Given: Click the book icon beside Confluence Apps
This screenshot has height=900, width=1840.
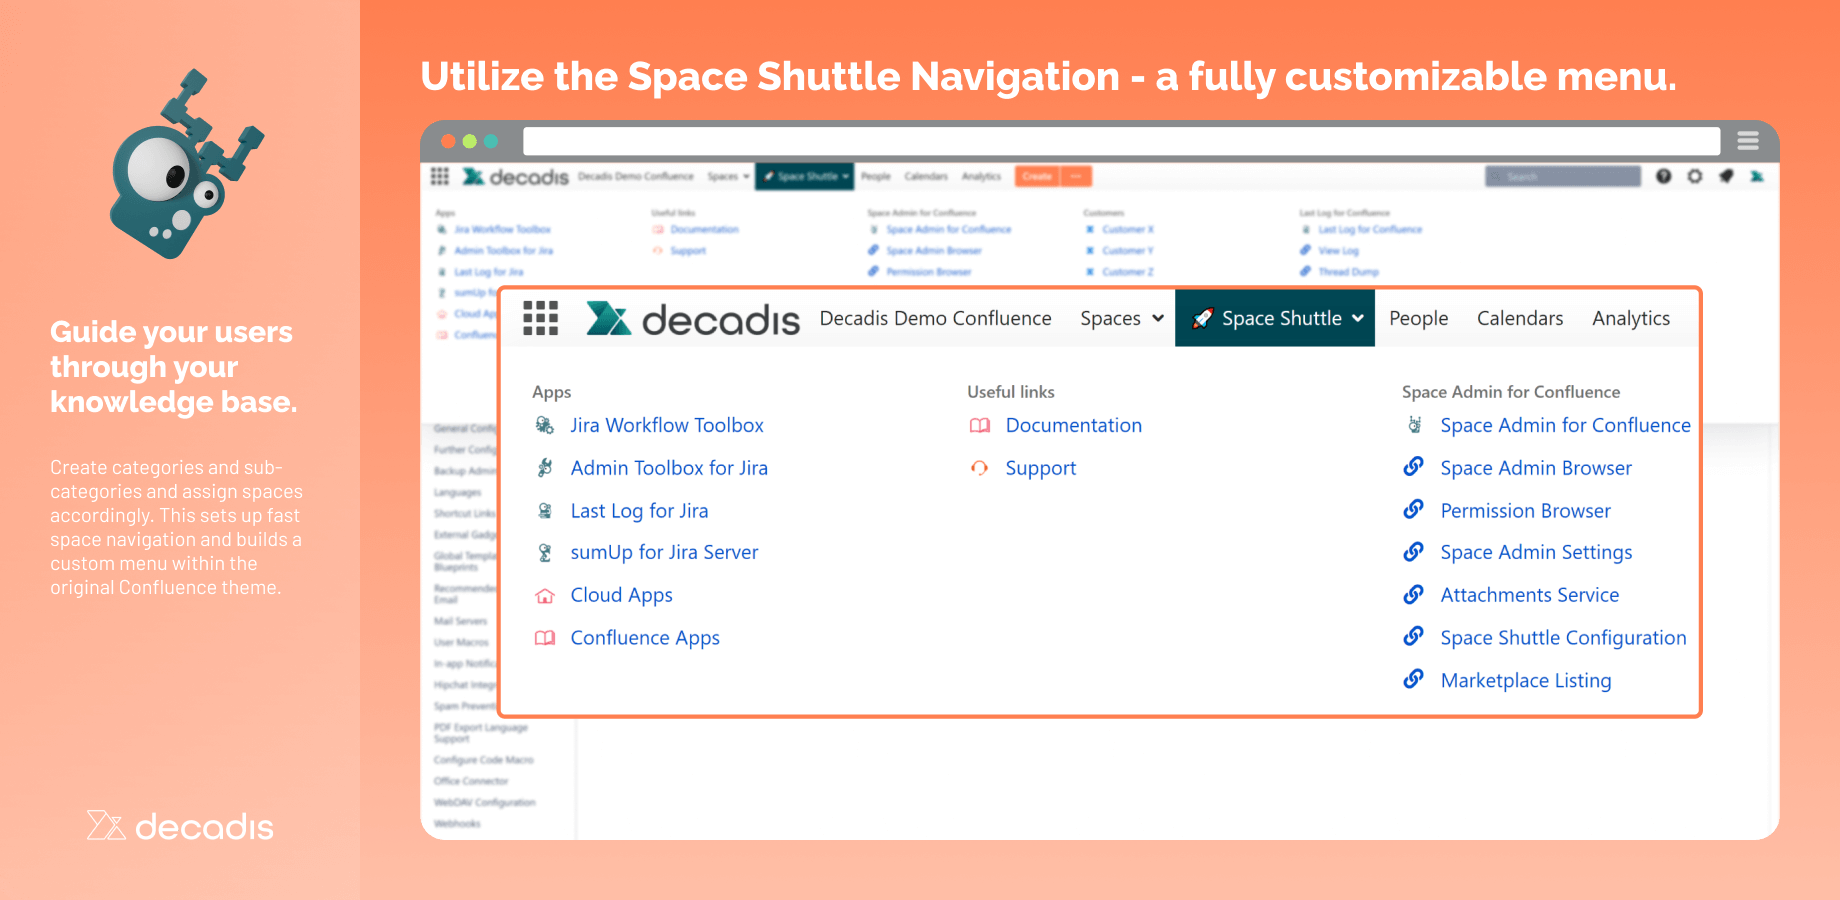Looking at the screenshot, I should (545, 638).
